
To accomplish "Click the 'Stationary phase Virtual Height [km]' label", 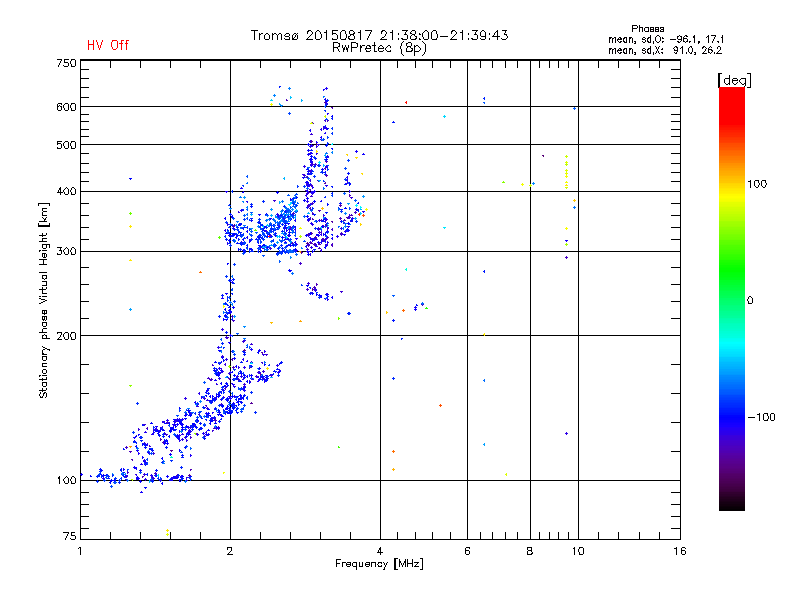I will (44, 300).
